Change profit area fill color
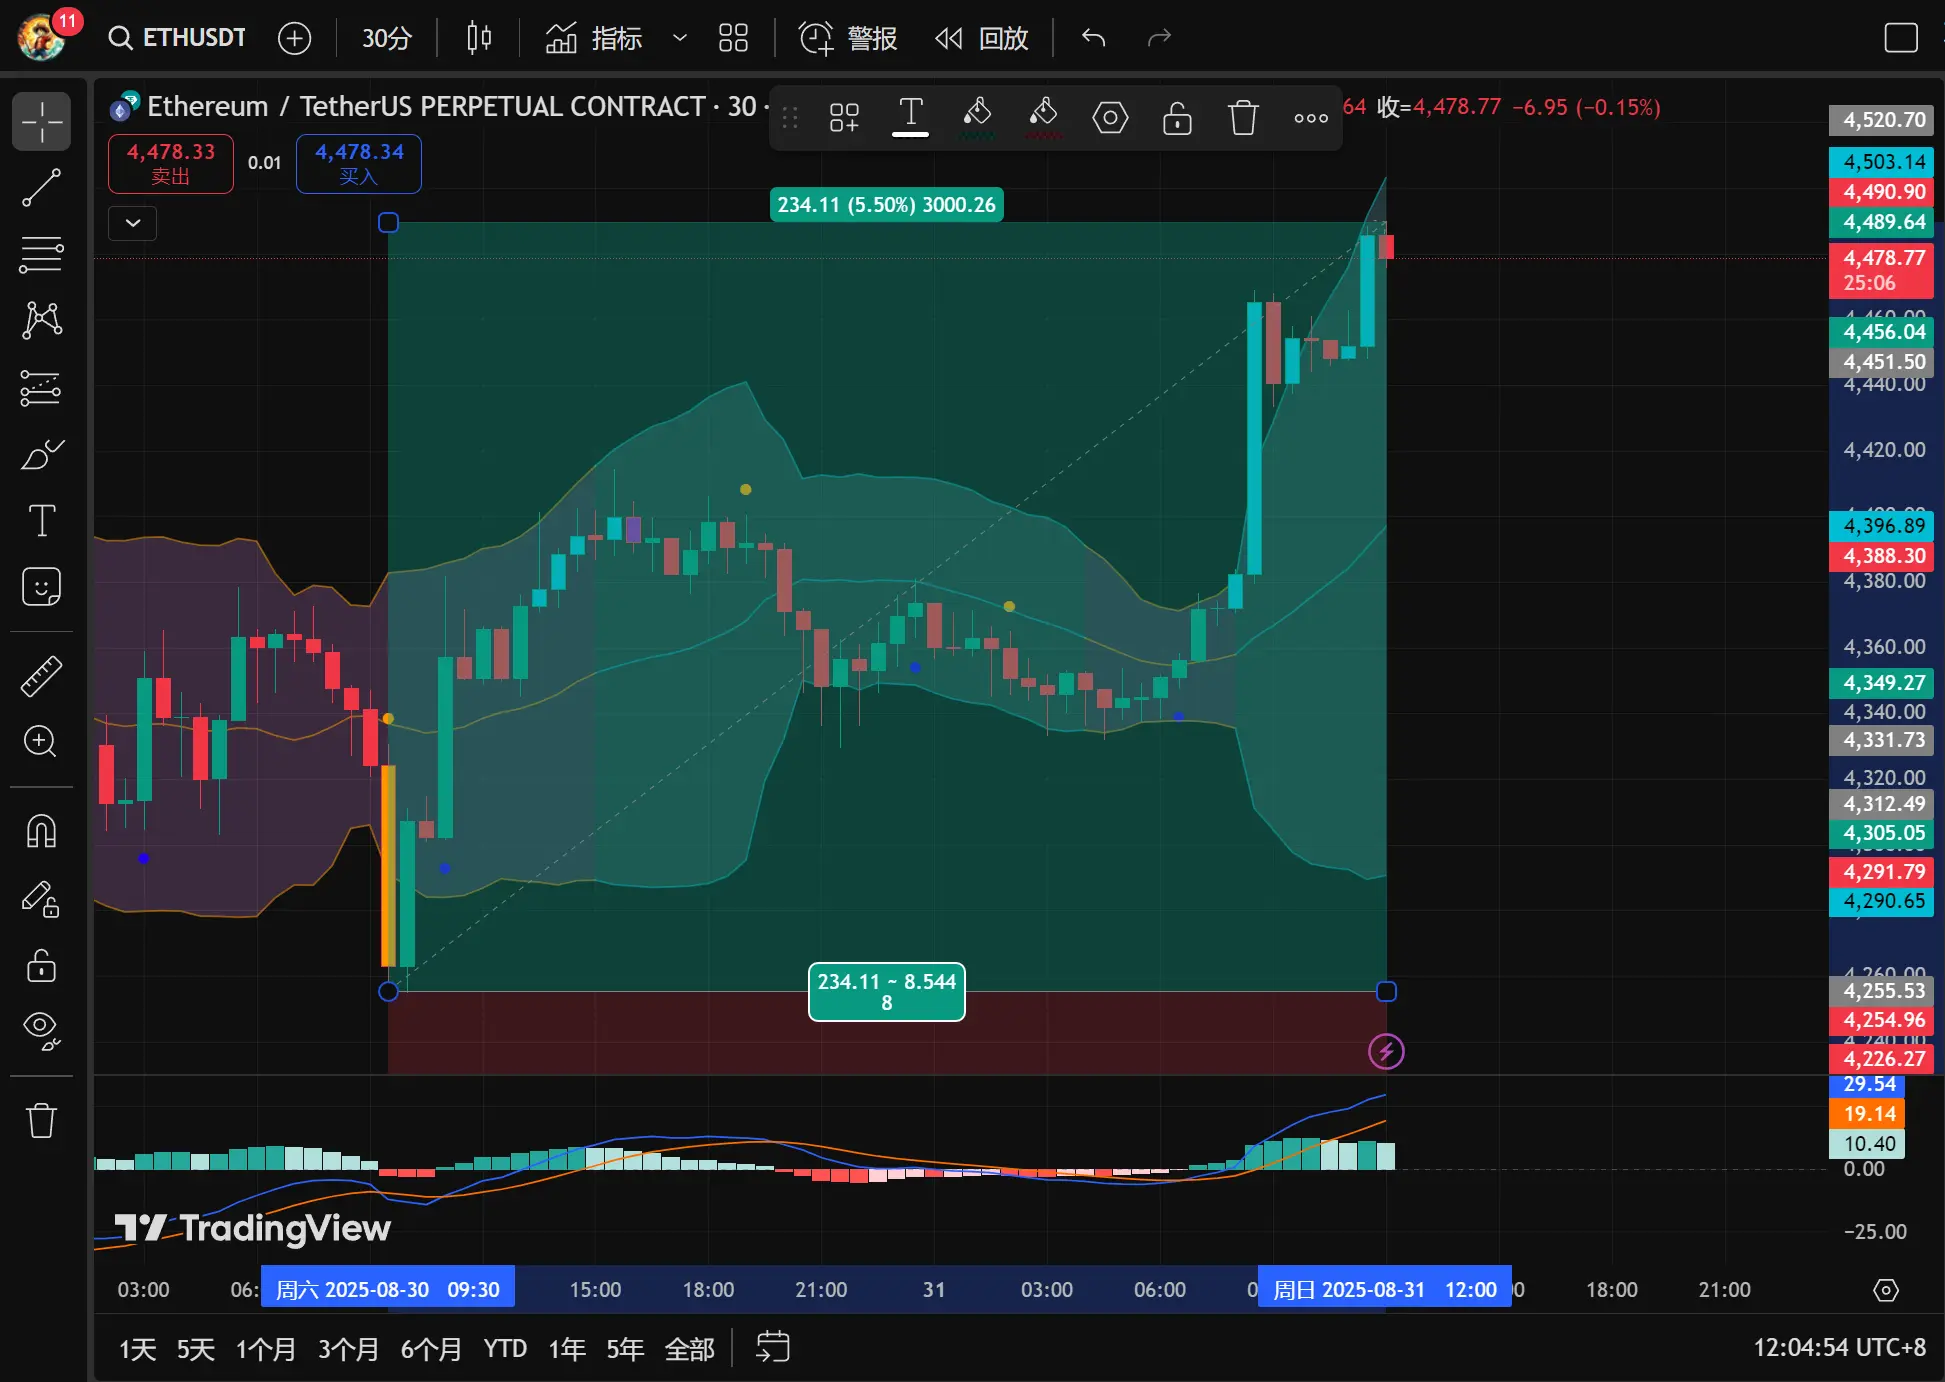The image size is (1945, 1382). click(977, 118)
